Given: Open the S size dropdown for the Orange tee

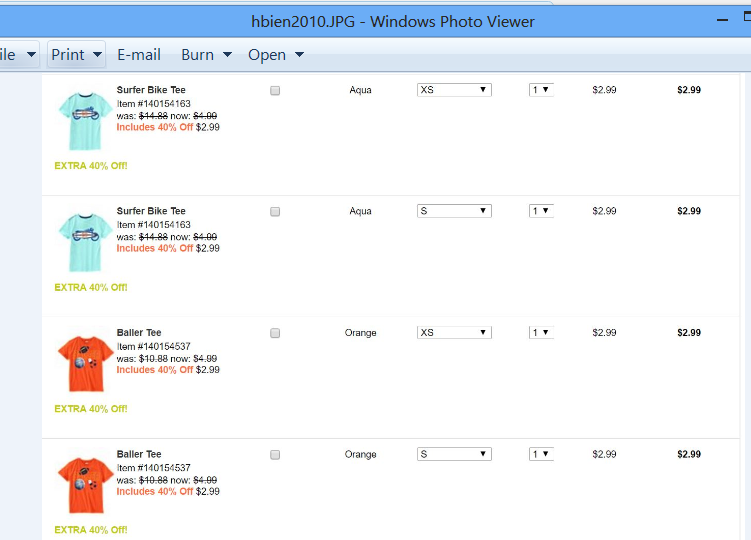Looking at the screenshot, I should point(454,454).
